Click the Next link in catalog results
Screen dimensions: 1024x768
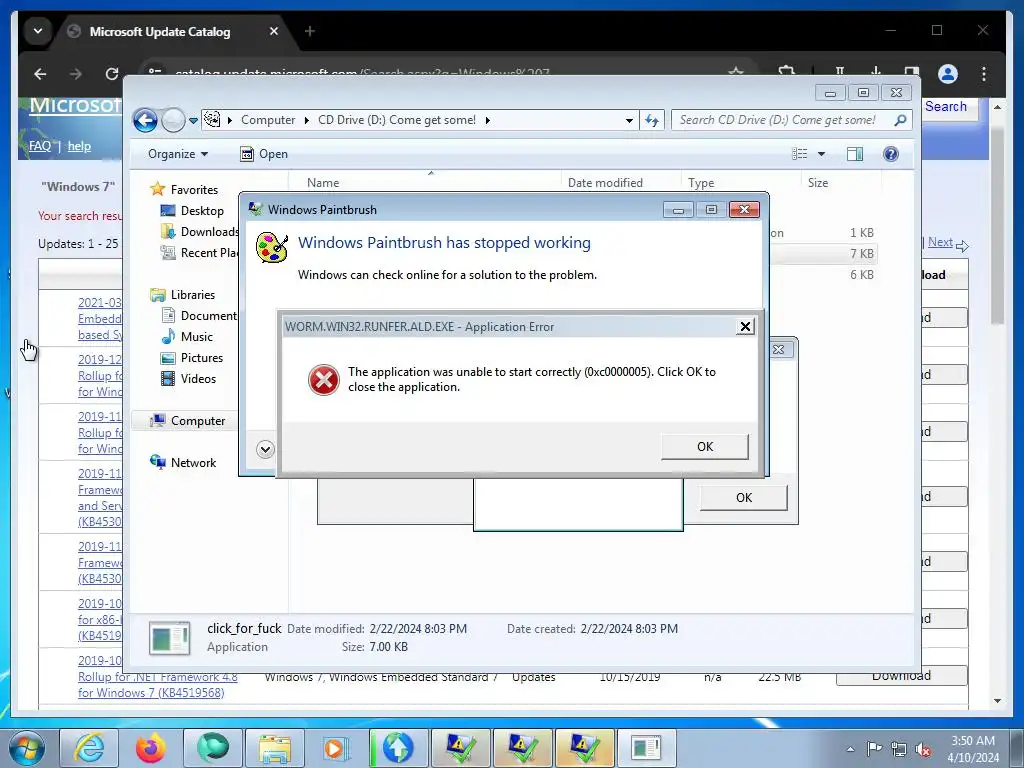click(x=940, y=242)
